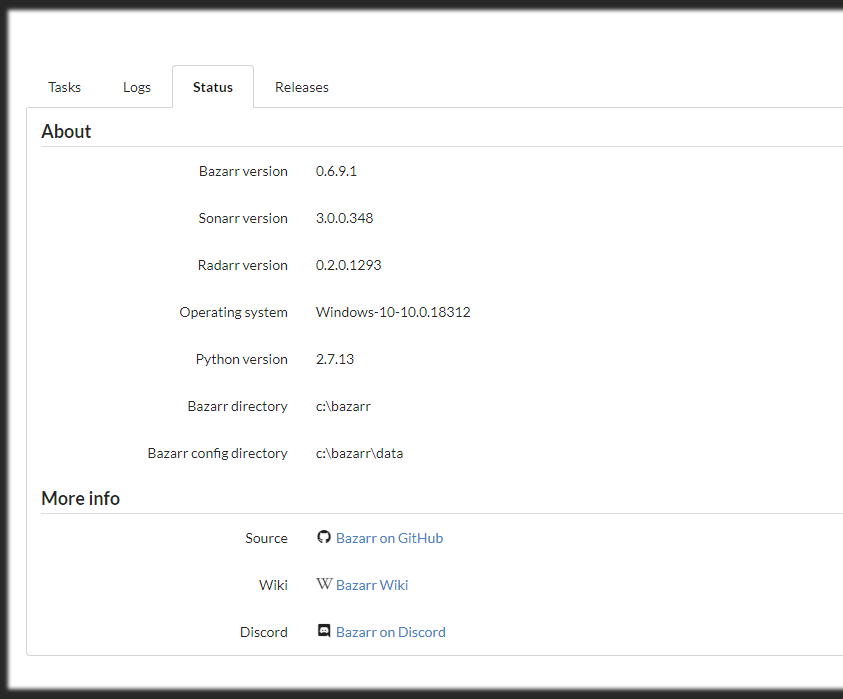Click the Source label
Screen dimensions: 843x699
[266, 538]
